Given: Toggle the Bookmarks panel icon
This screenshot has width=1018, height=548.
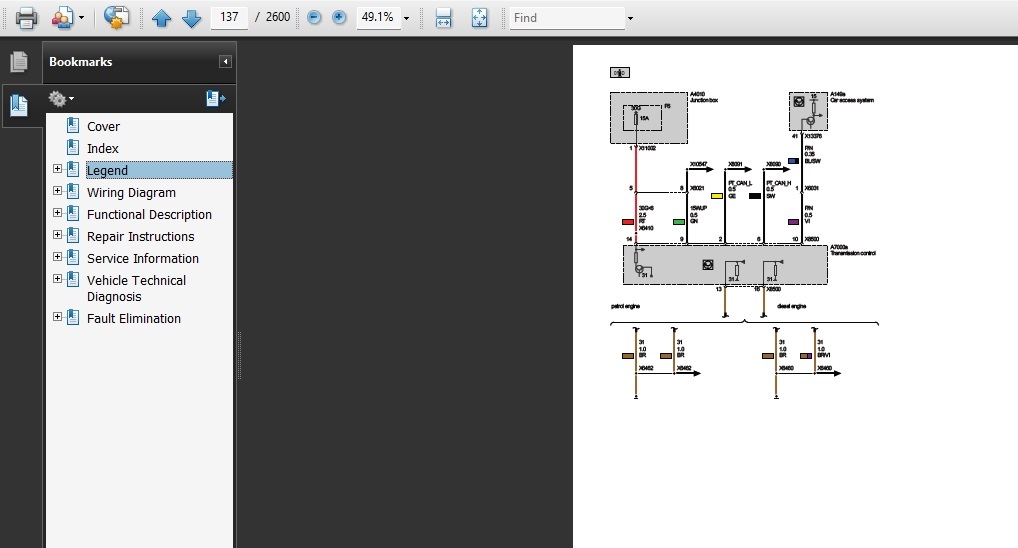Looking at the screenshot, I should [x=19, y=105].
